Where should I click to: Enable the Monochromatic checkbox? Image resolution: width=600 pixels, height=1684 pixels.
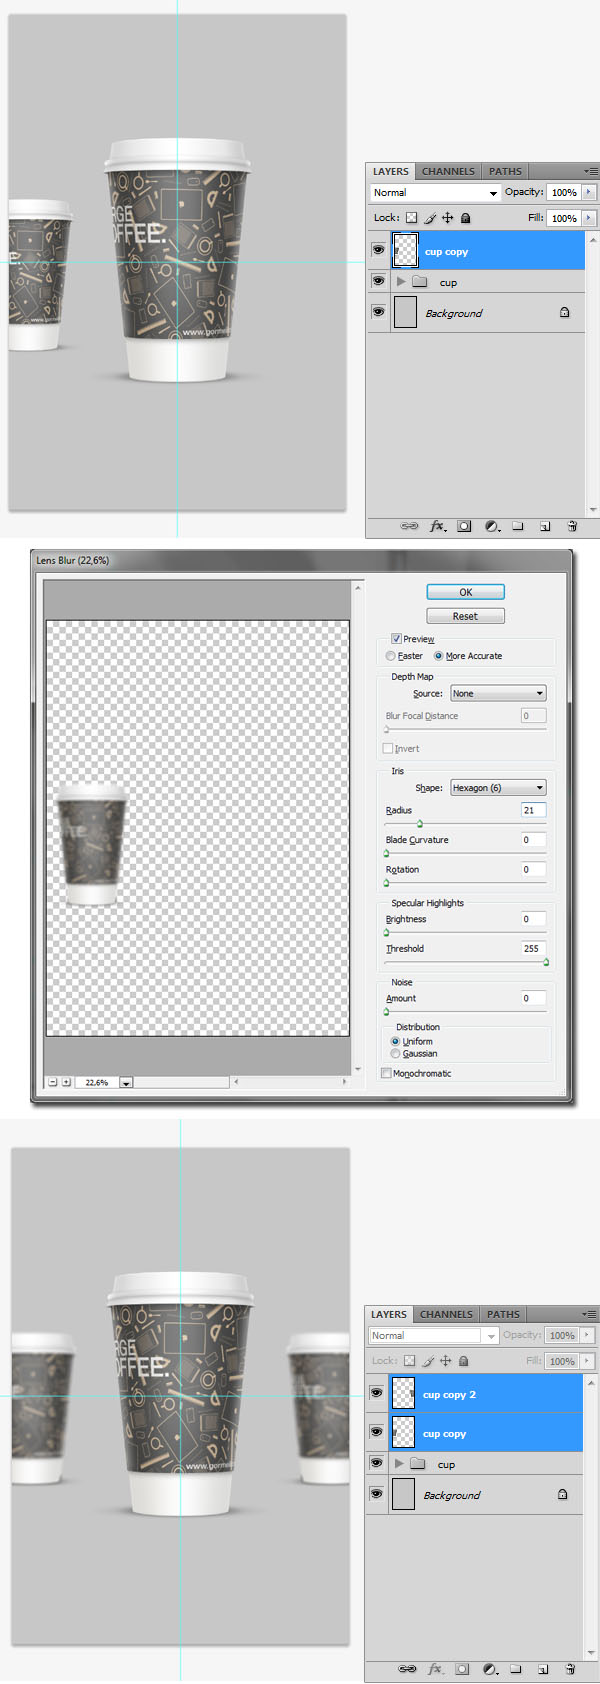(x=387, y=1074)
